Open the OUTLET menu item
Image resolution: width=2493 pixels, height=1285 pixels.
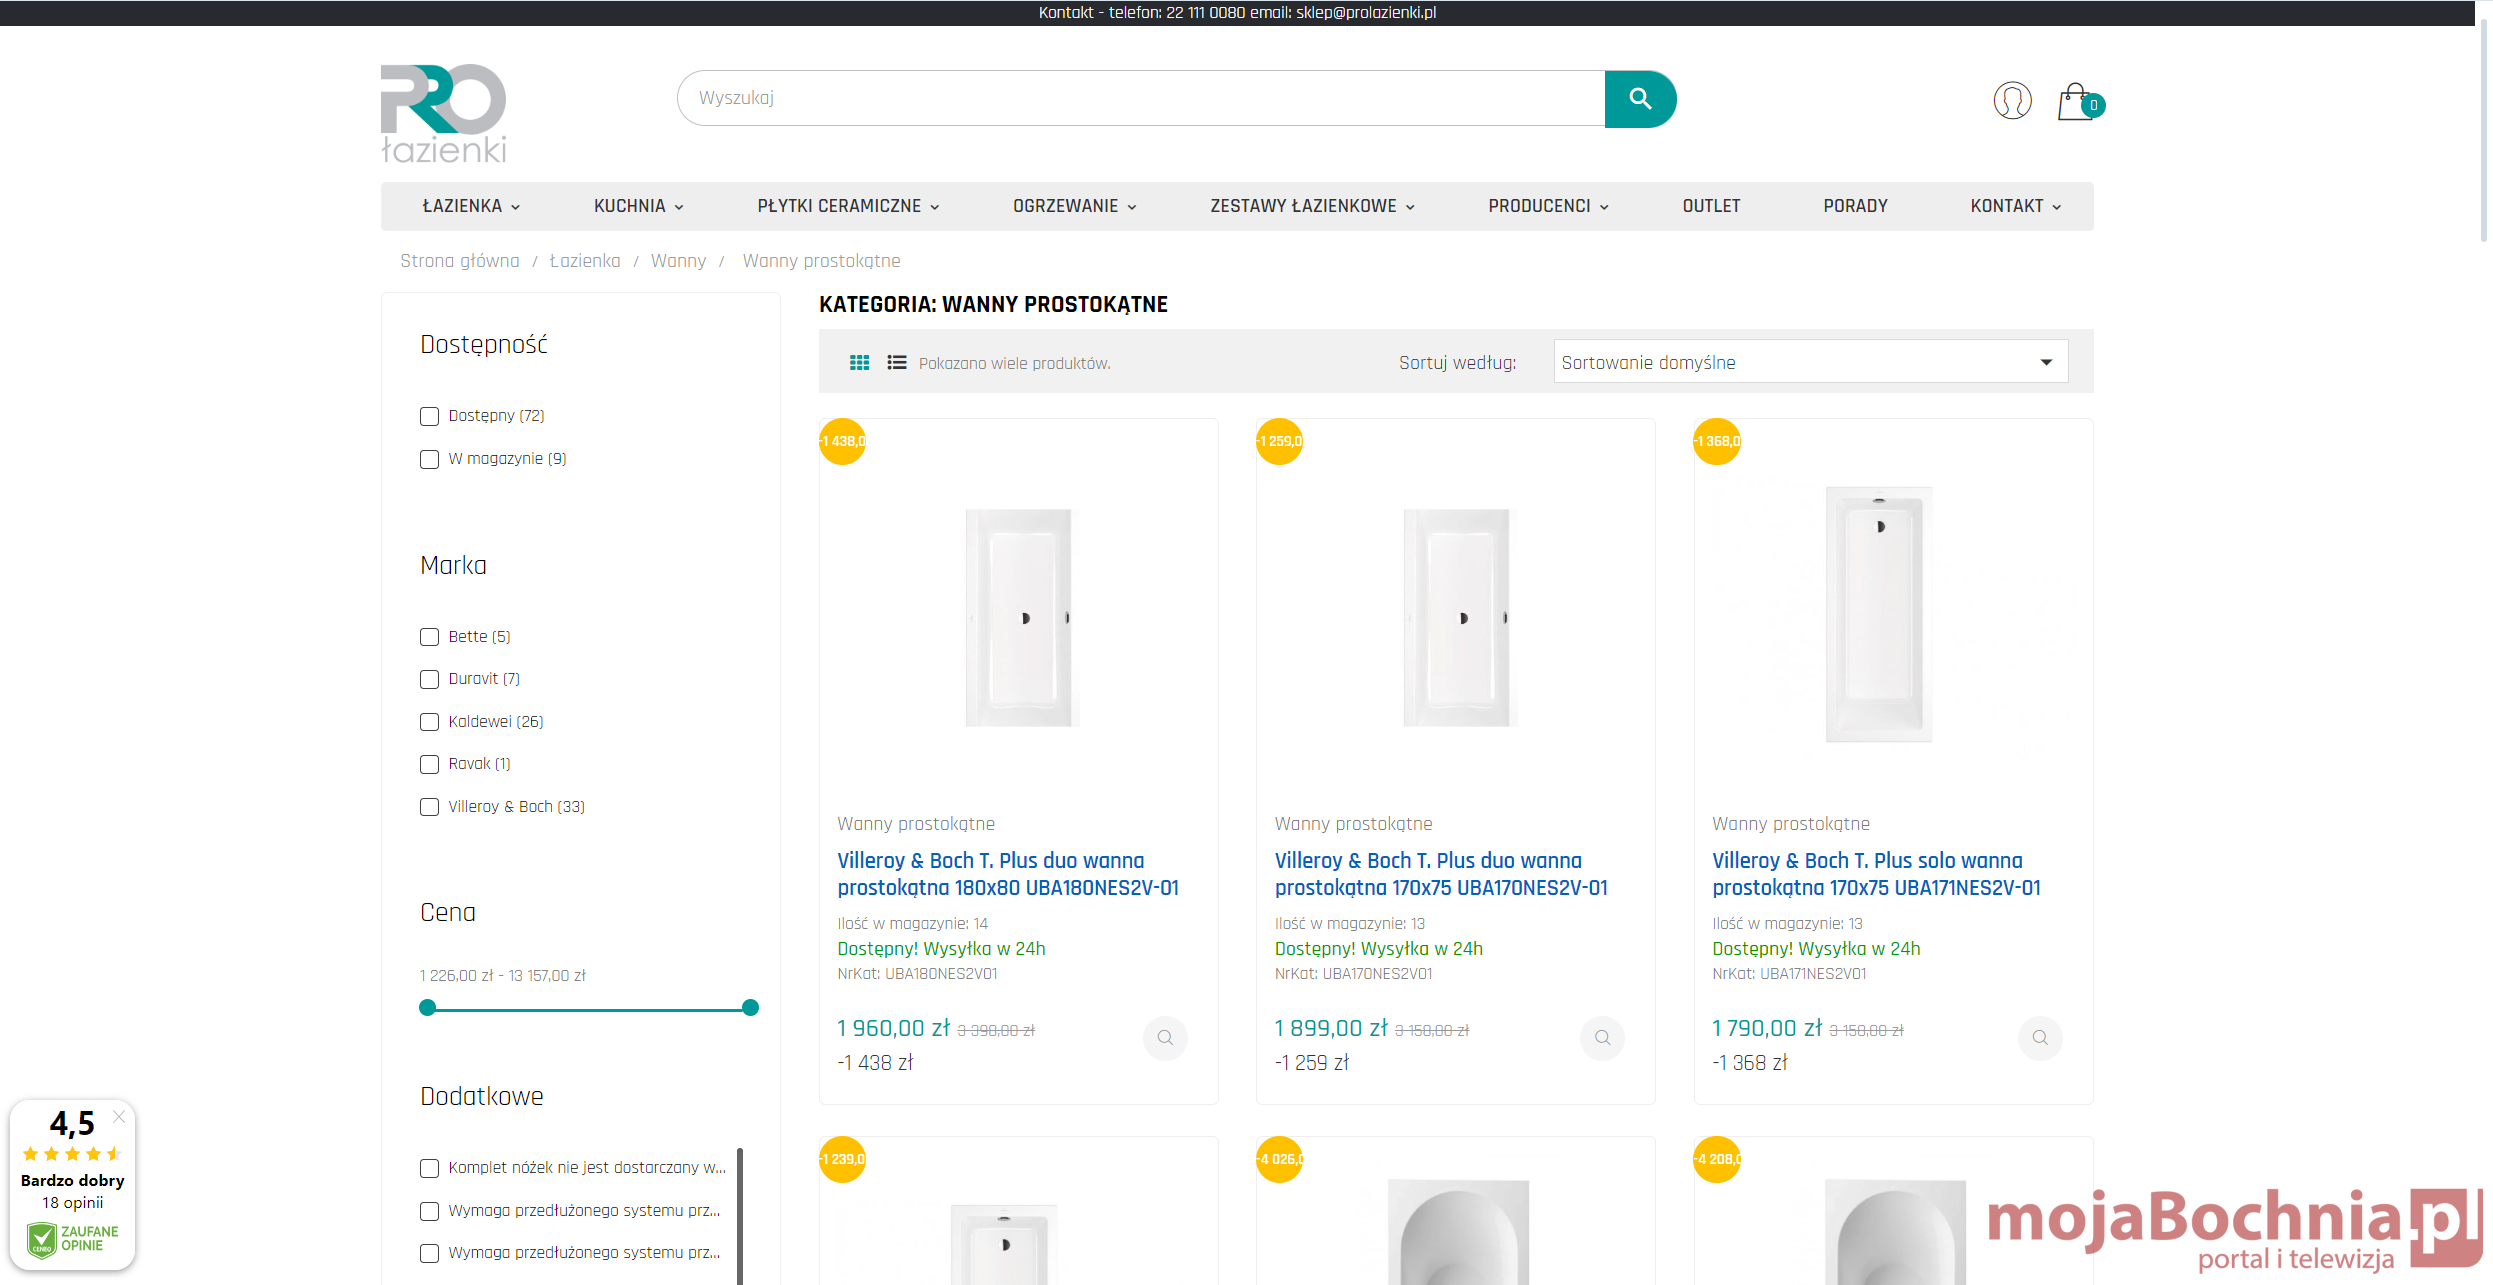tap(1710, 206)
